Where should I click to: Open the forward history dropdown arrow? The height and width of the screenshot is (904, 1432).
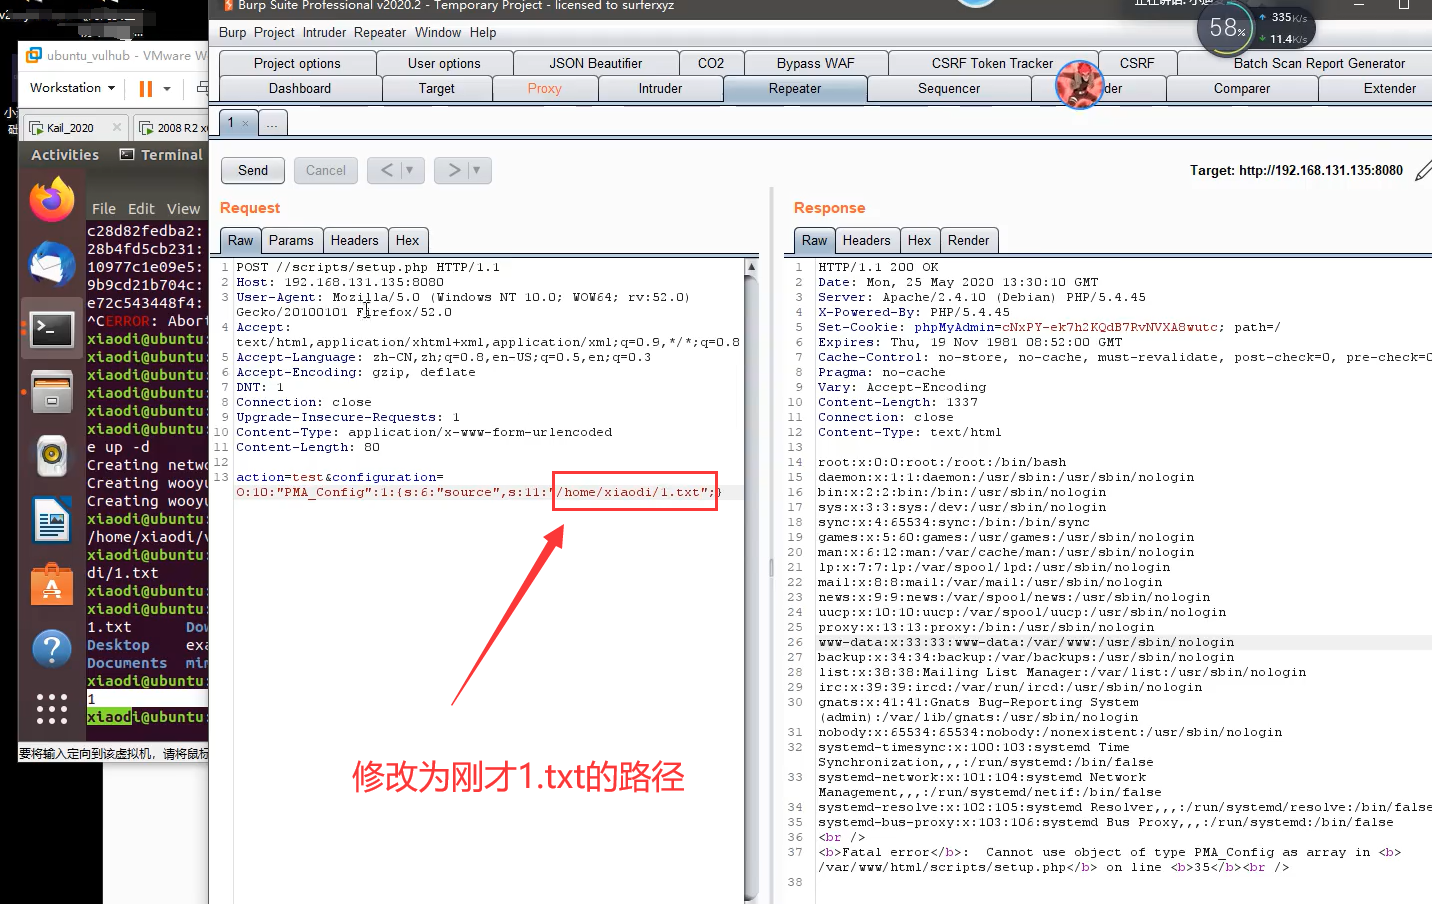pos(477,170)
